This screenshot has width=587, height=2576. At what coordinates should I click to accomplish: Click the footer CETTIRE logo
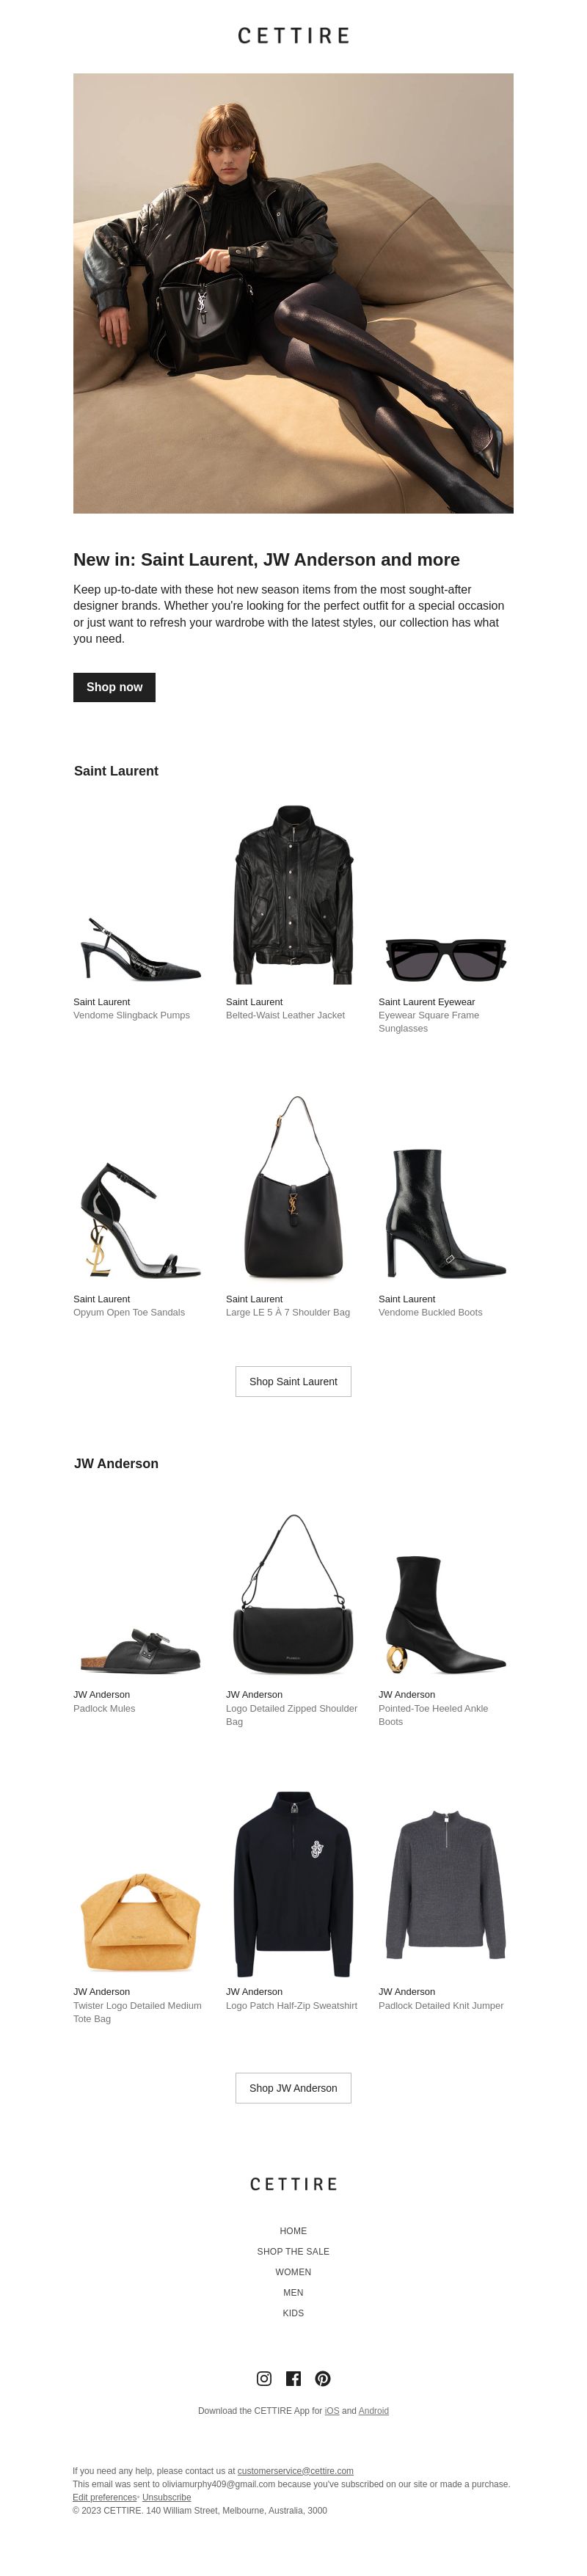pyautogui.click(x=293, y=2184)
